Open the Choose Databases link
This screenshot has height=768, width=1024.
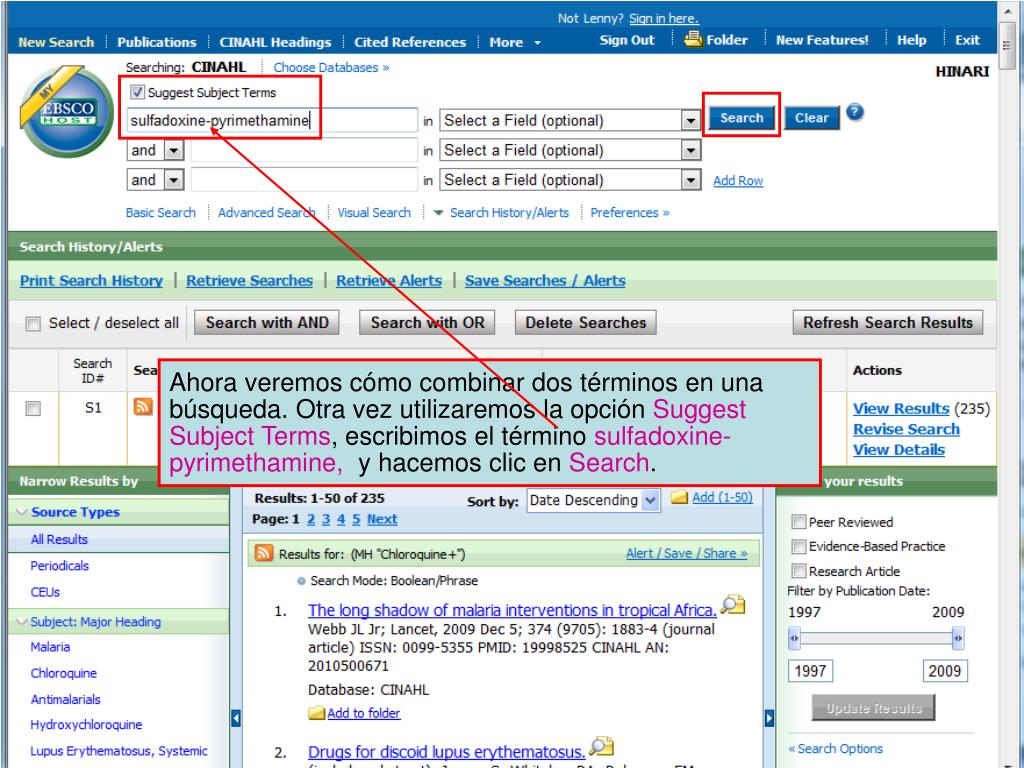pyautogui.click(x=331, y=67)
